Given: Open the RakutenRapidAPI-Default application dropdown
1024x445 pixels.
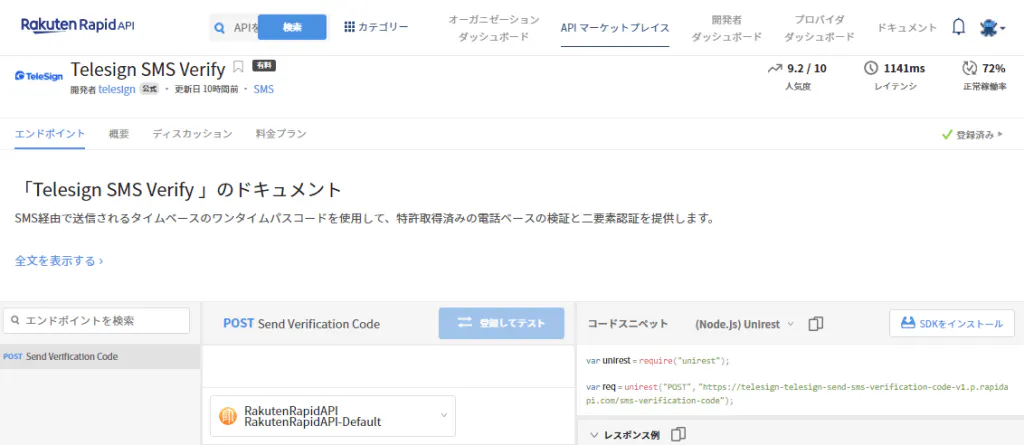Looking at the screenshot, I should click(332, 416).
